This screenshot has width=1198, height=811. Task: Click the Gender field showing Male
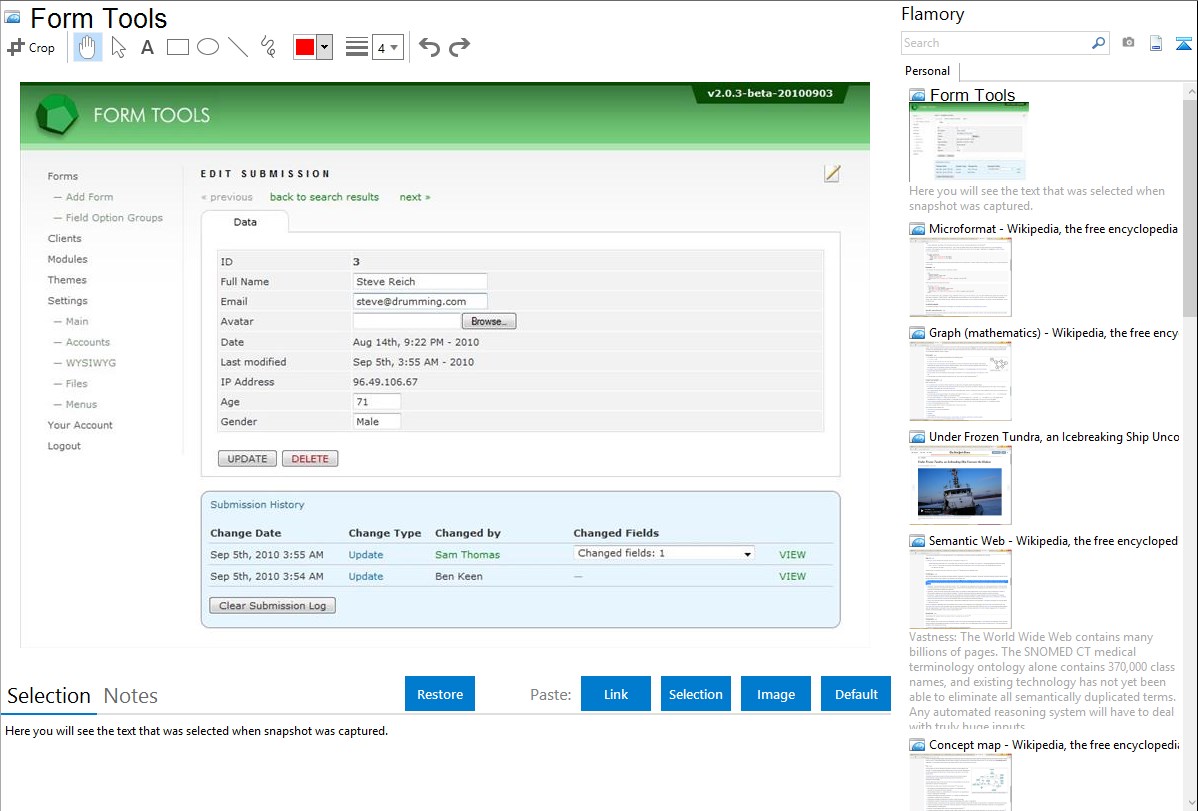[x=377, y=421]
